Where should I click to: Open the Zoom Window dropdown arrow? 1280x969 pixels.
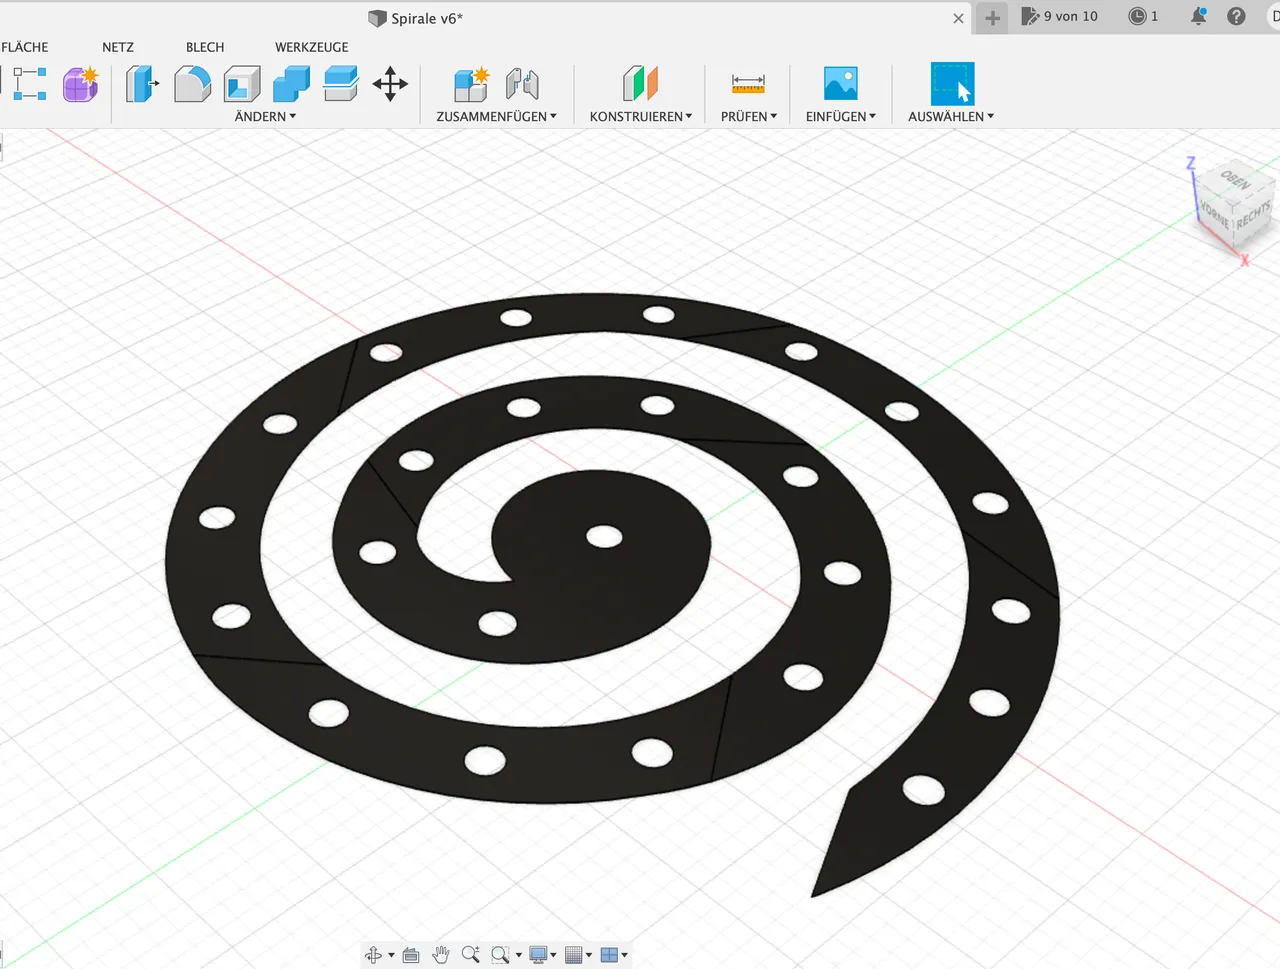click(x=518, y=955)
